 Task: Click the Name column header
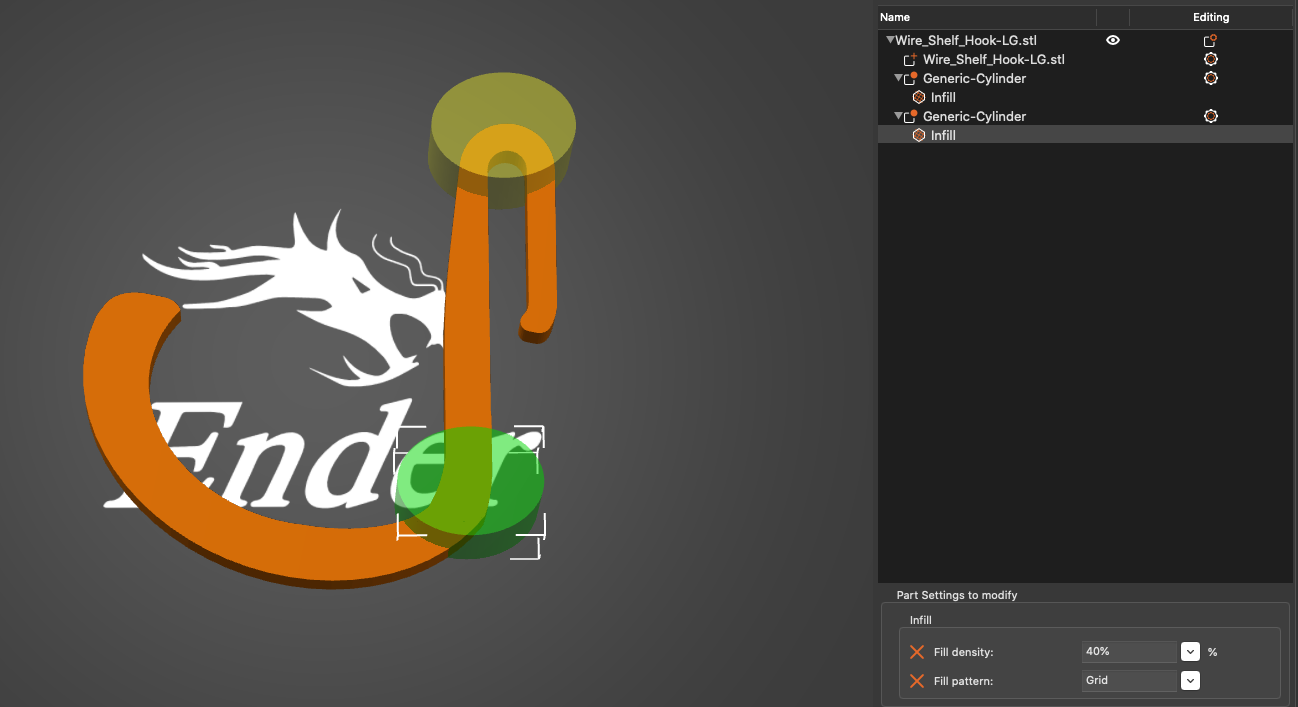click(895, 17)
